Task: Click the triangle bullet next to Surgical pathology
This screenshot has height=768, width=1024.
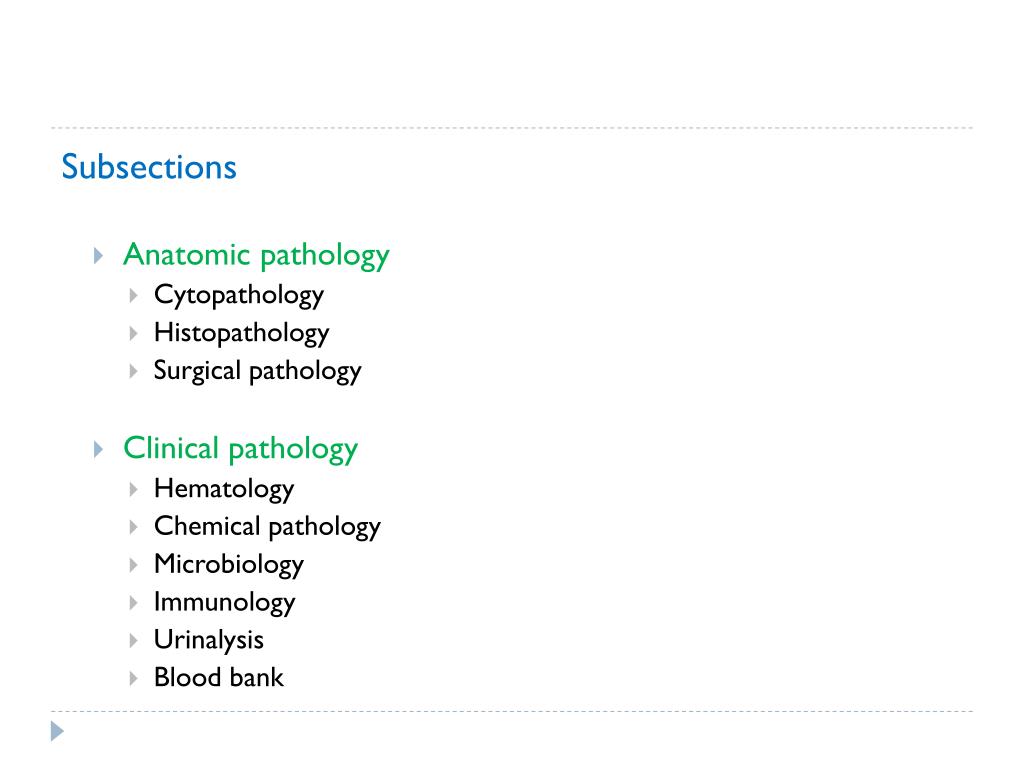Action: [133, 372]
